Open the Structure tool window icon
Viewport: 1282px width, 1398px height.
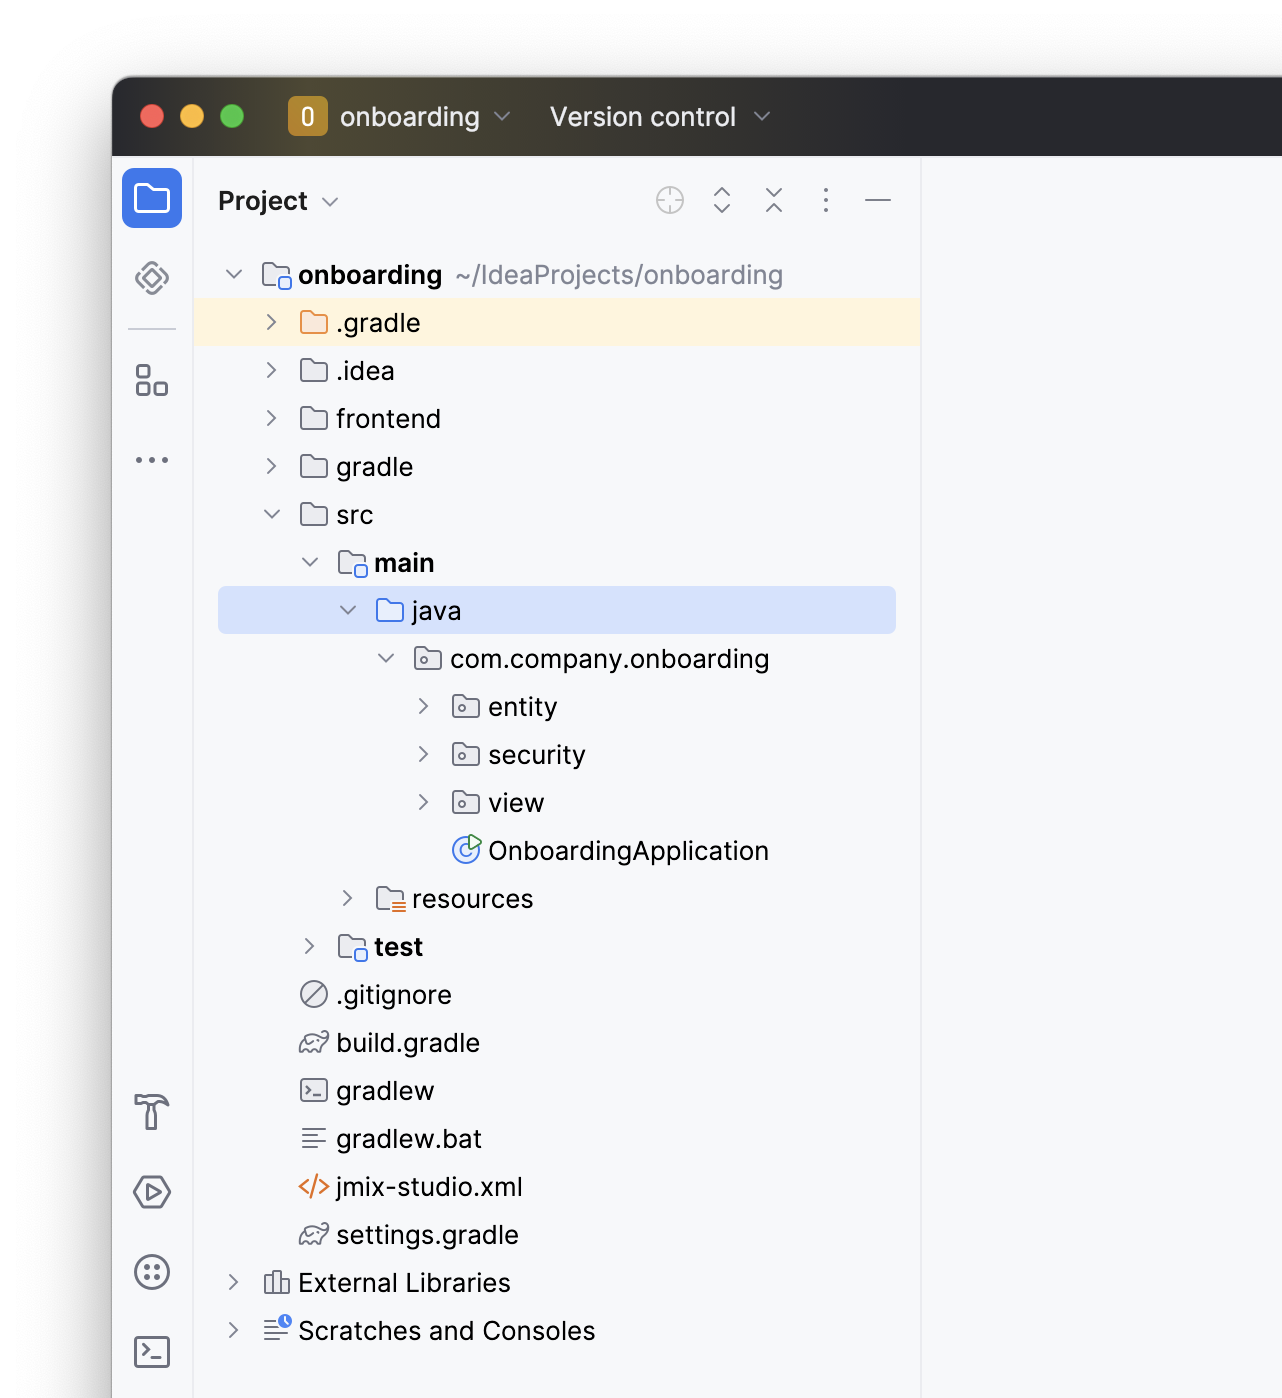click(152, 380)
